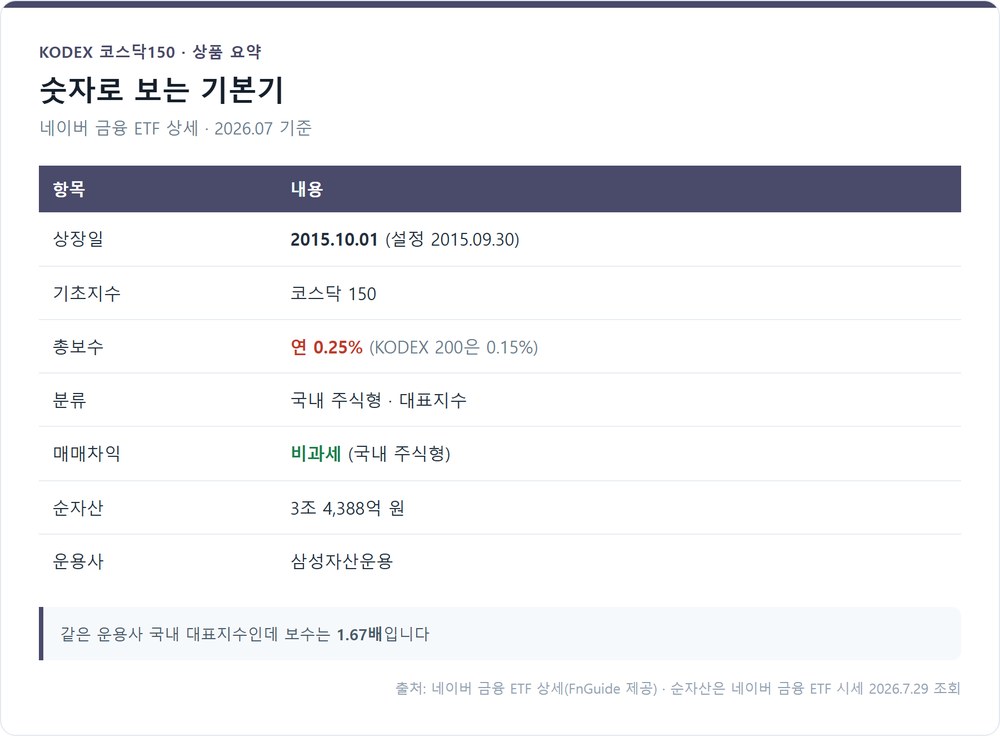The width and height of the screenshot is (1000, 737).
Task: Select the '상장일' row label
Action: point(78,239)
